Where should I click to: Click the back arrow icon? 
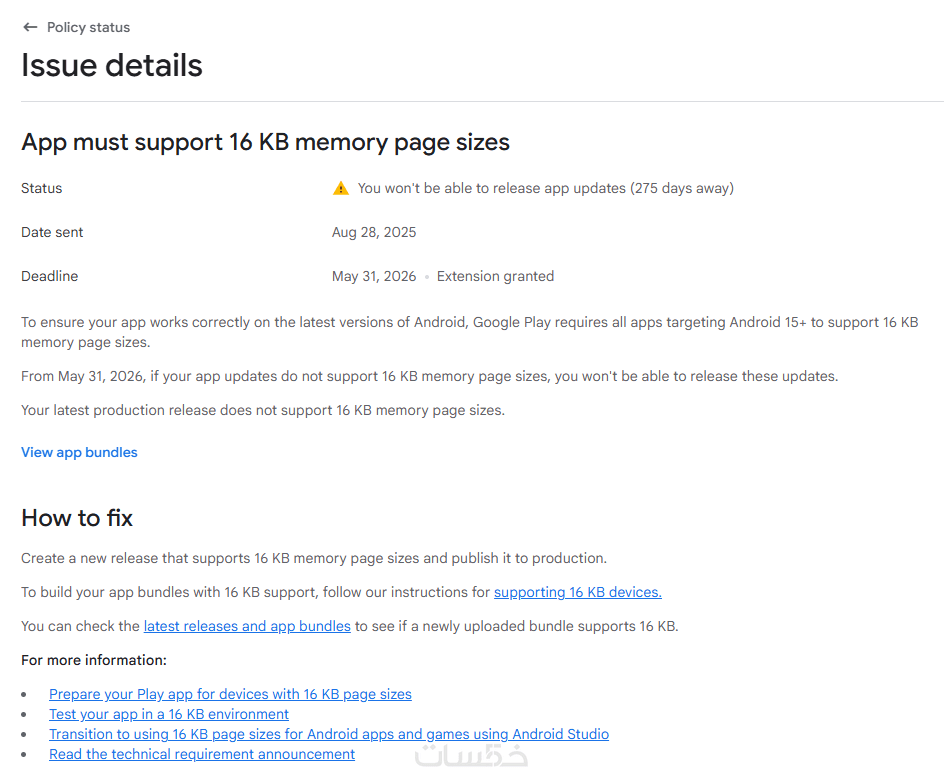(30, 27)
